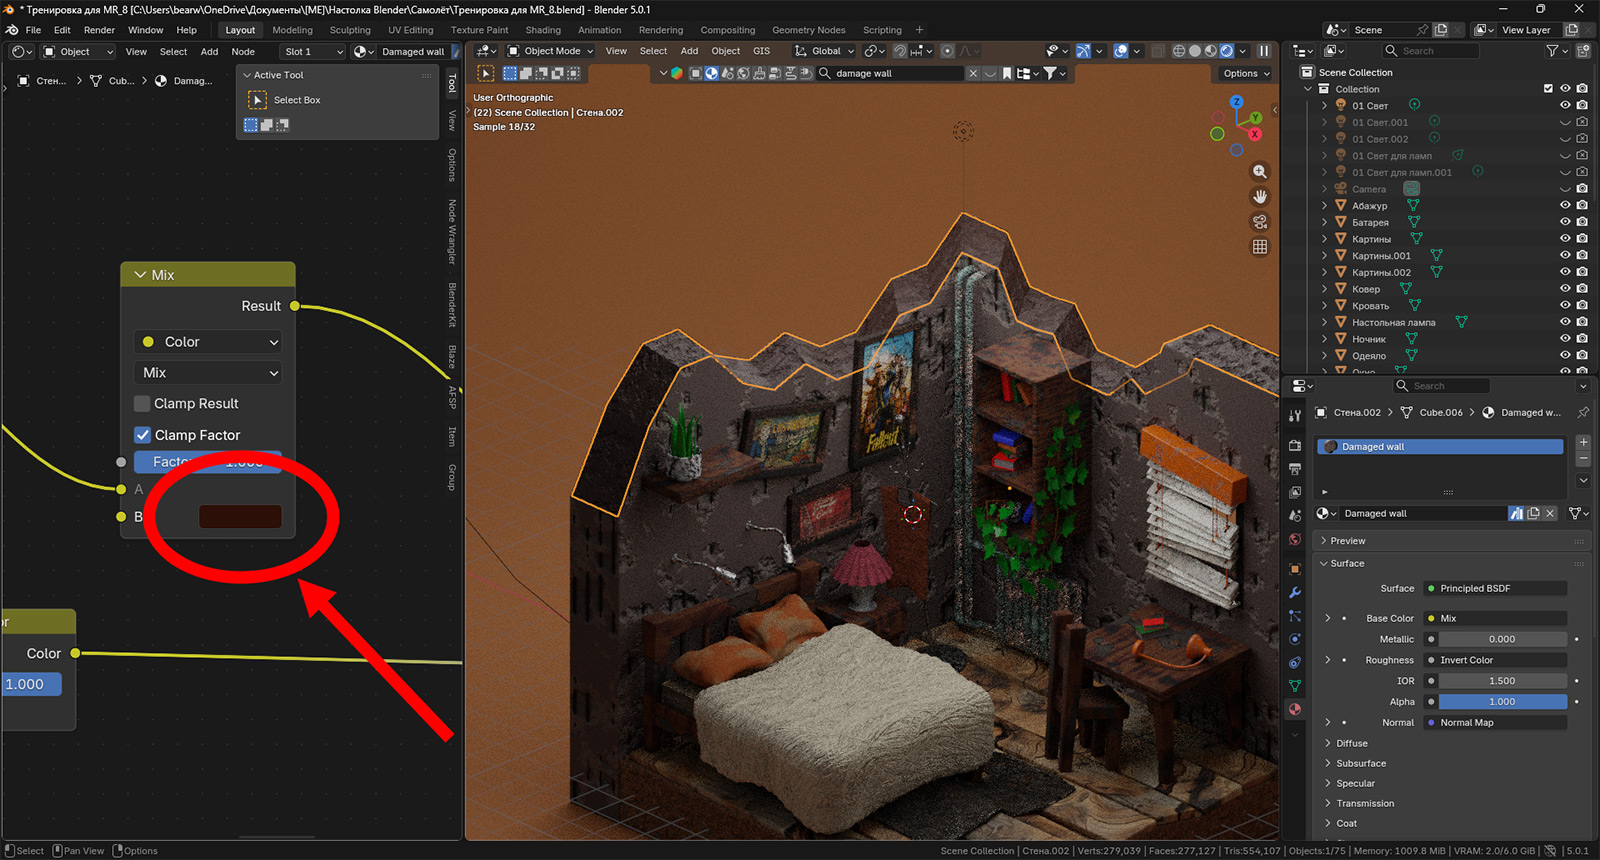Open the Color data type dropdown in Mix node
1600x860 pixels.
click(208, 342)
